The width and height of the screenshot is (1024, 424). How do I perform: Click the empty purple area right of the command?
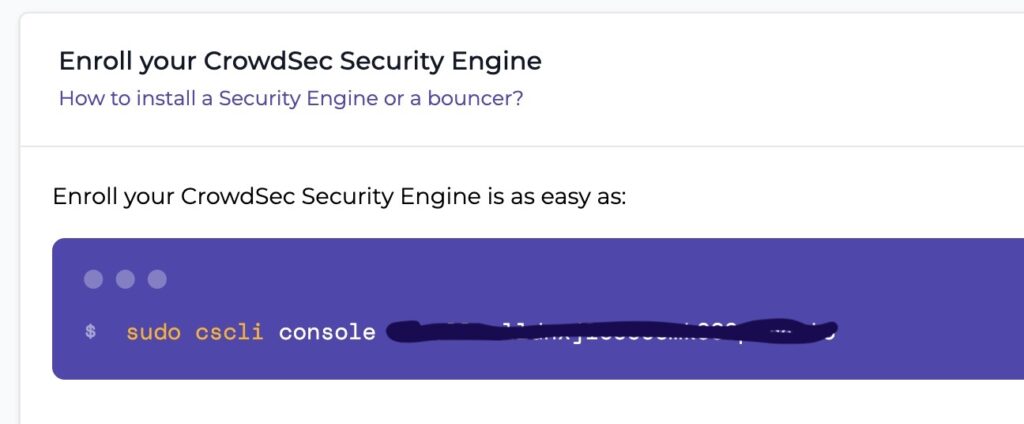[931, 332]
